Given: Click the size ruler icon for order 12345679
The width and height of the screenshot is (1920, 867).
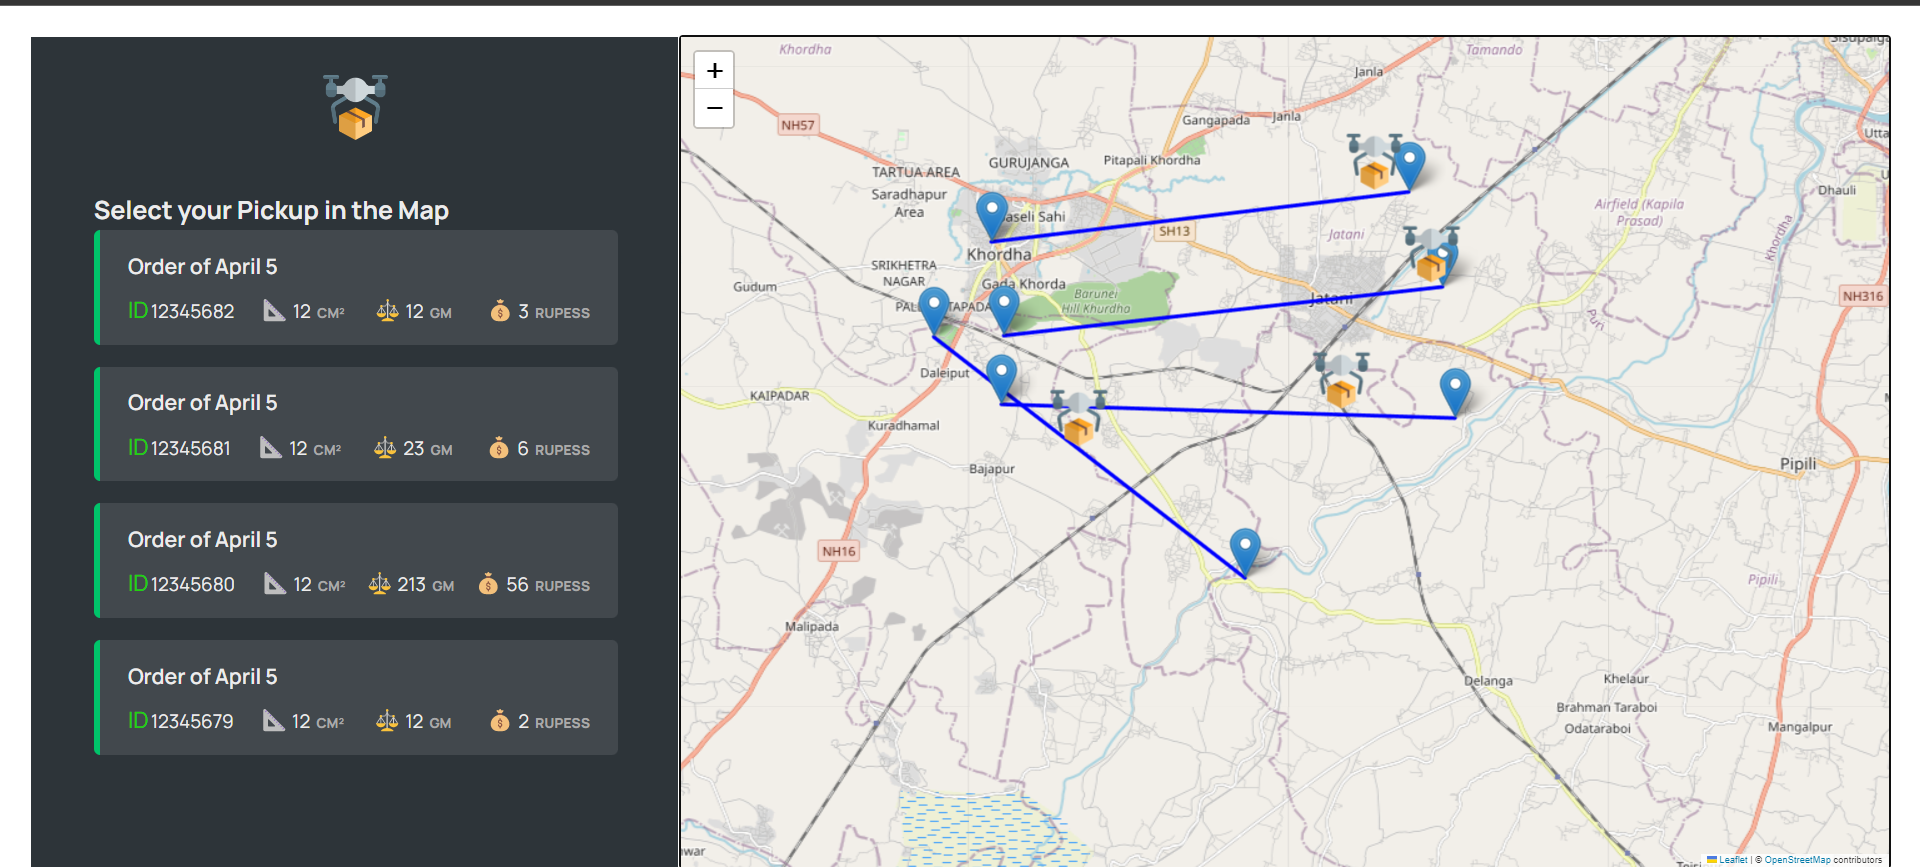Looking at the screenshot, I should point(273,721).
